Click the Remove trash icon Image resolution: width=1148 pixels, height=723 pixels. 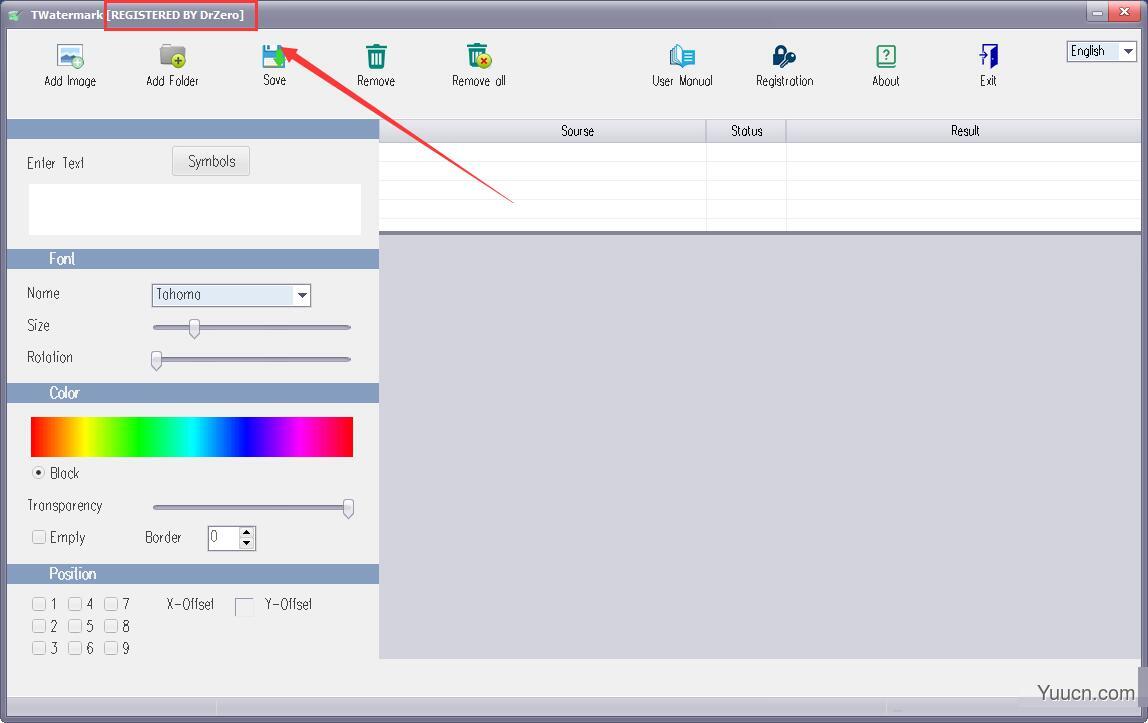coord(376,56)
